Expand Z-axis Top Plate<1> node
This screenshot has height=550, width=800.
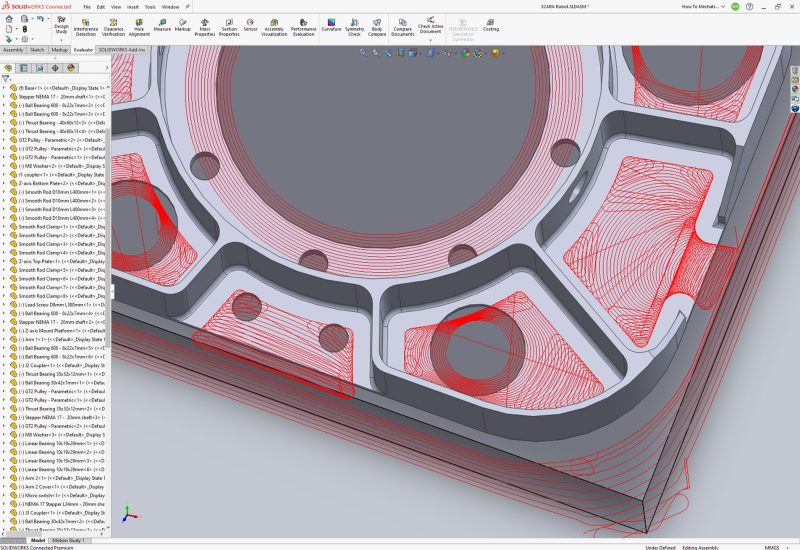4,261
